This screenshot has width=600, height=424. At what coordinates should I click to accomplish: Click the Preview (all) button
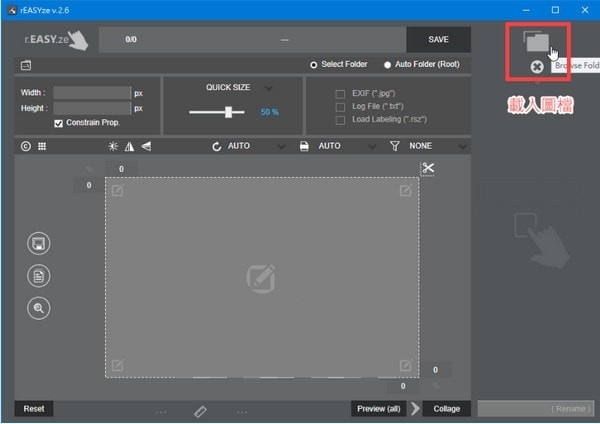coord(378,409)
